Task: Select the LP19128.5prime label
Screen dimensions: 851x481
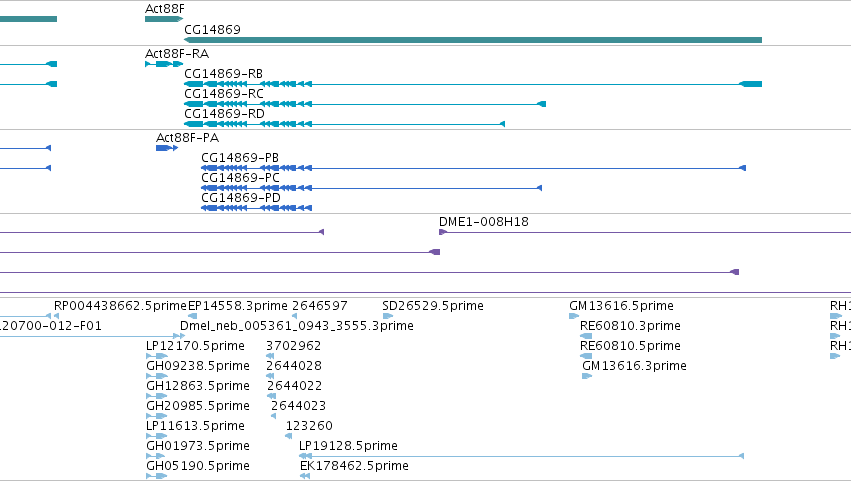Action: 348,446
